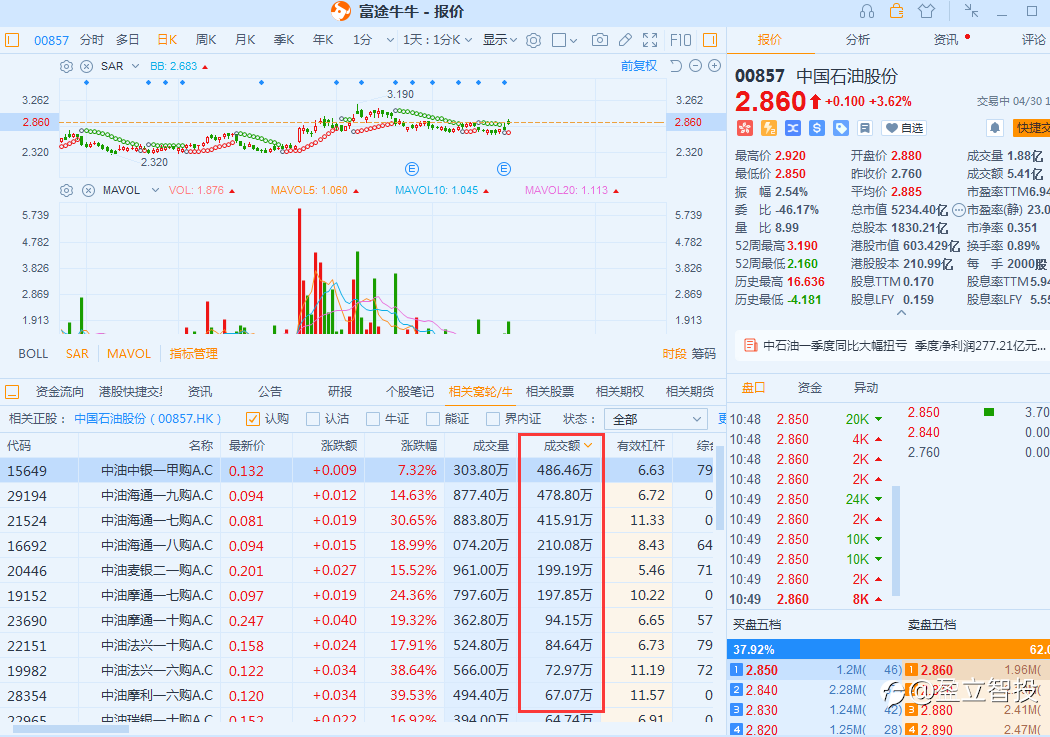Image resolution: width=1050 pixels, height=737 pixels.
Task: Click the Hong Kong flag market icon
Action: pyautogui.click(x=744, y=128)
